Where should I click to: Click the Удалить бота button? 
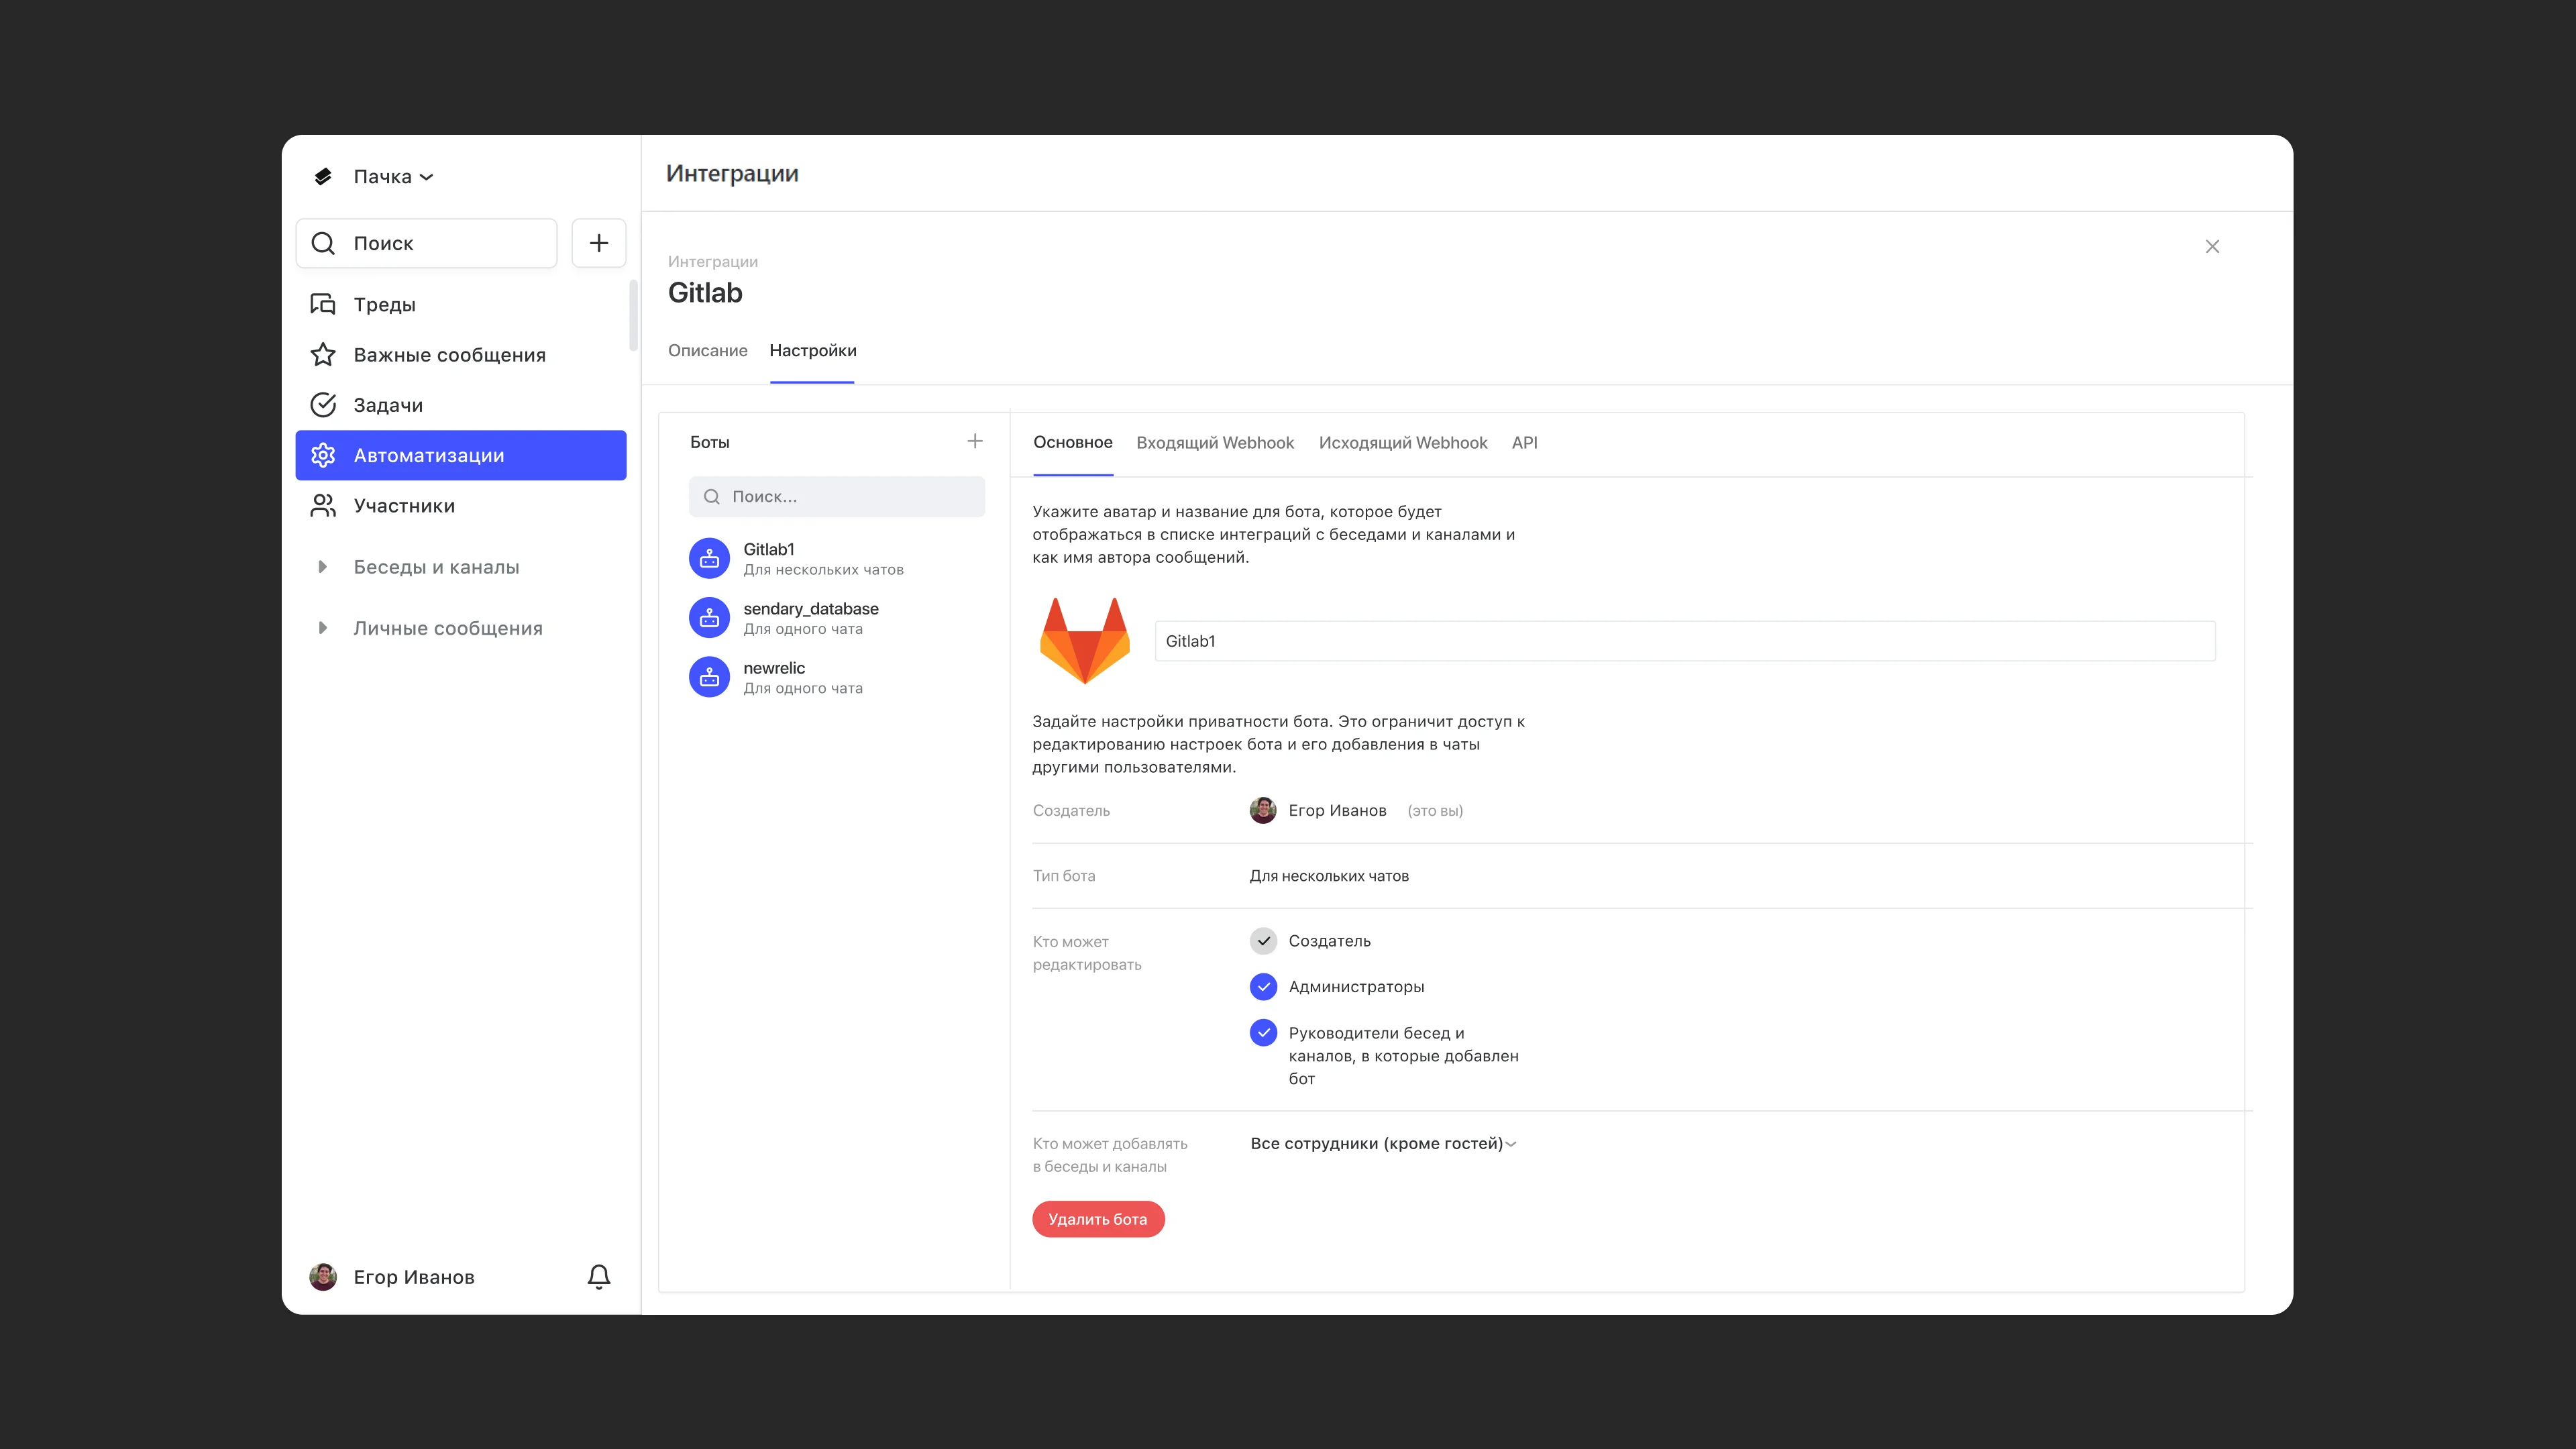[x=1097, y=1219]
